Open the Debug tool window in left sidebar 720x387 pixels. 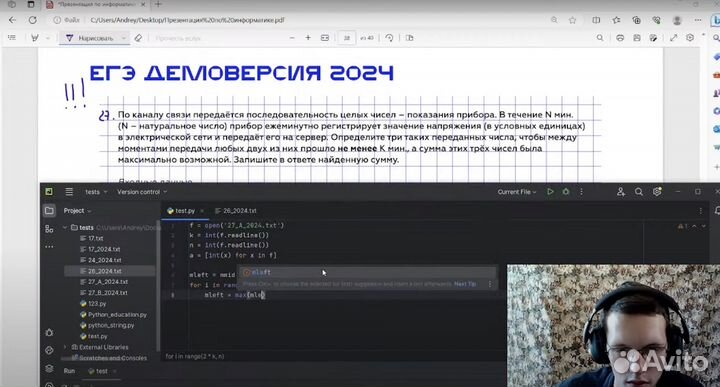(x=49, y=332)
